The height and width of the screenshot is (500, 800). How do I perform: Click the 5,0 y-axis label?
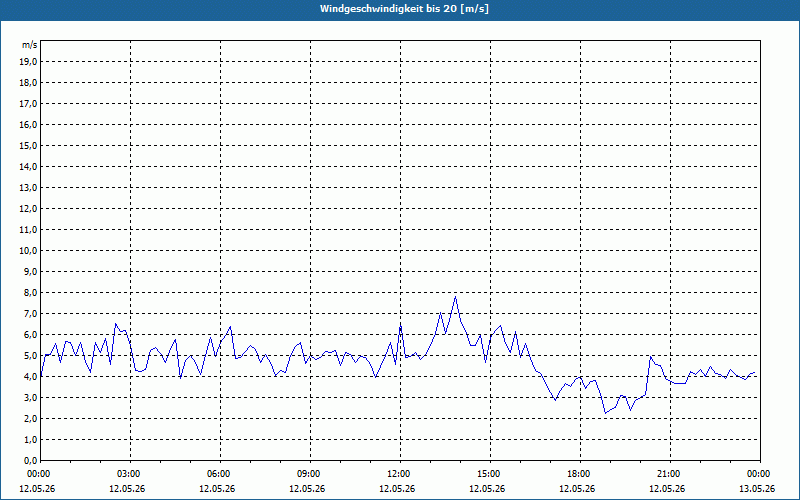pyautogui.click(x=30, y=355)
